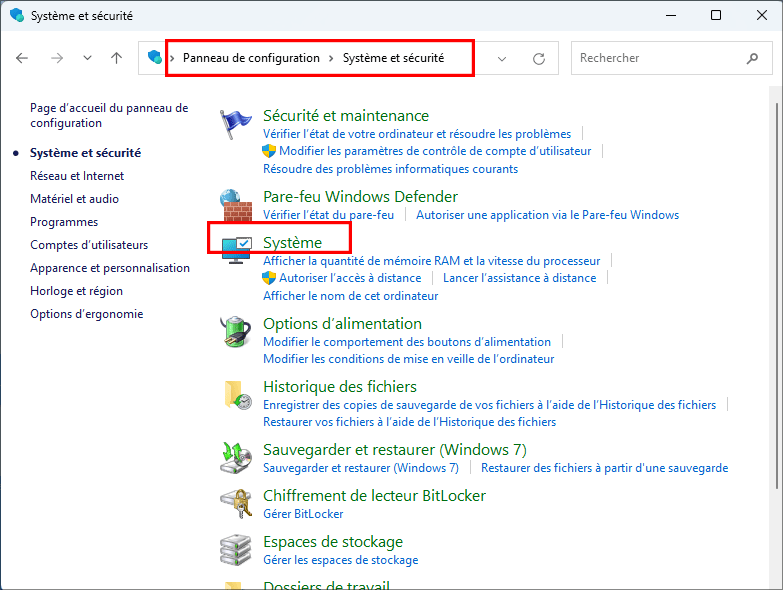Open Options d'alimentation heading
This screenshot has width=783, height=590.
(343, 323)
